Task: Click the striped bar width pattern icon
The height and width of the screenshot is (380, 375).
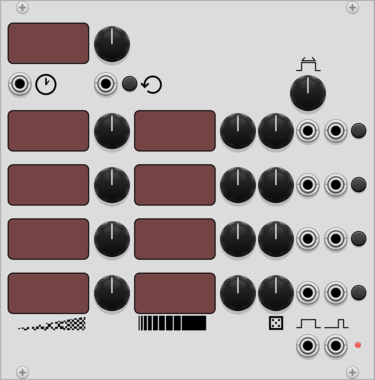Action: pos(172,323)
